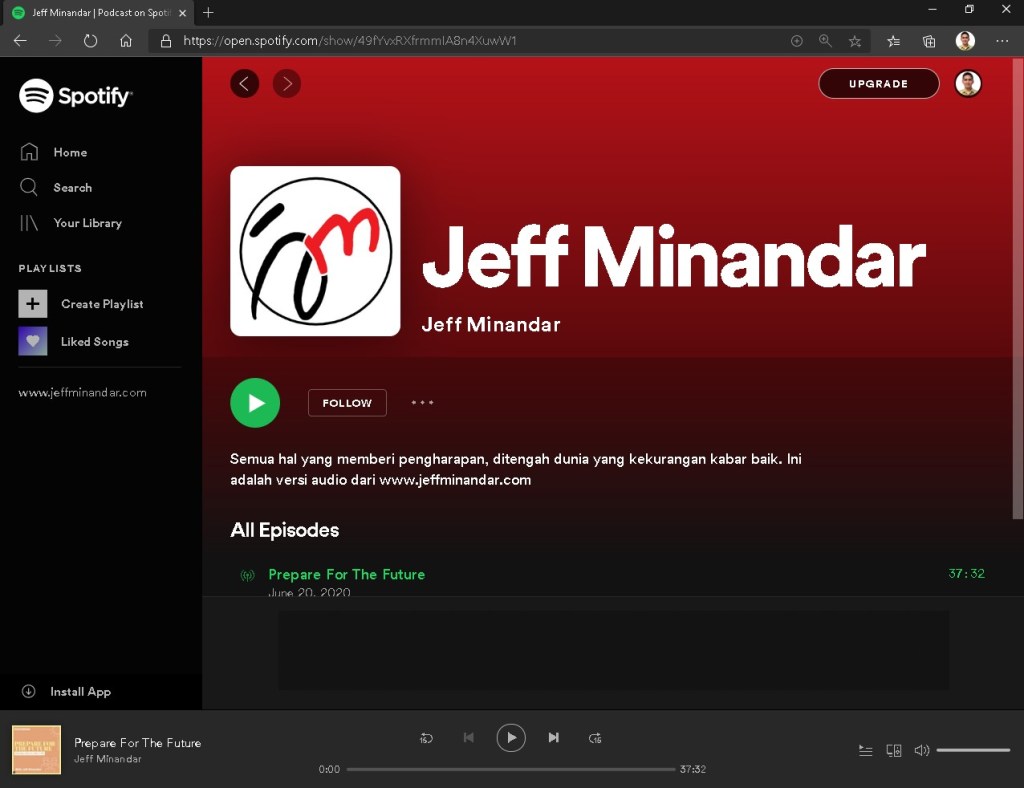Open the Prepare For The Future episode
This screenshot has width=1024, height=788.
[346, 575]
